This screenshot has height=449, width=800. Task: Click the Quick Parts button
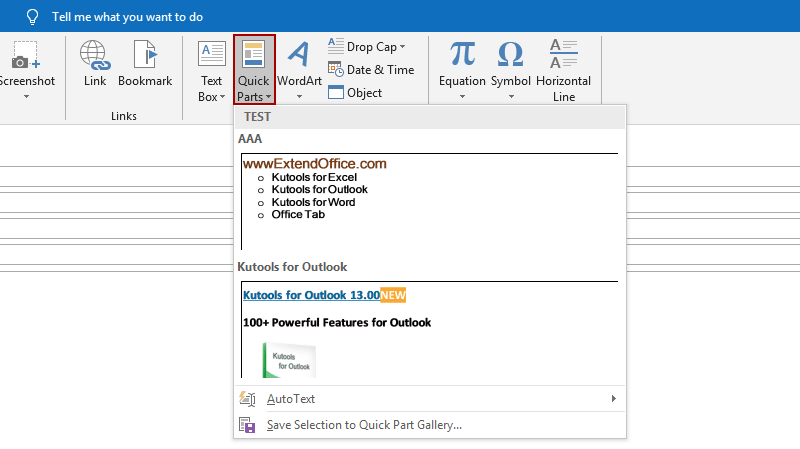pyautogui.click(x=254, y=69)
